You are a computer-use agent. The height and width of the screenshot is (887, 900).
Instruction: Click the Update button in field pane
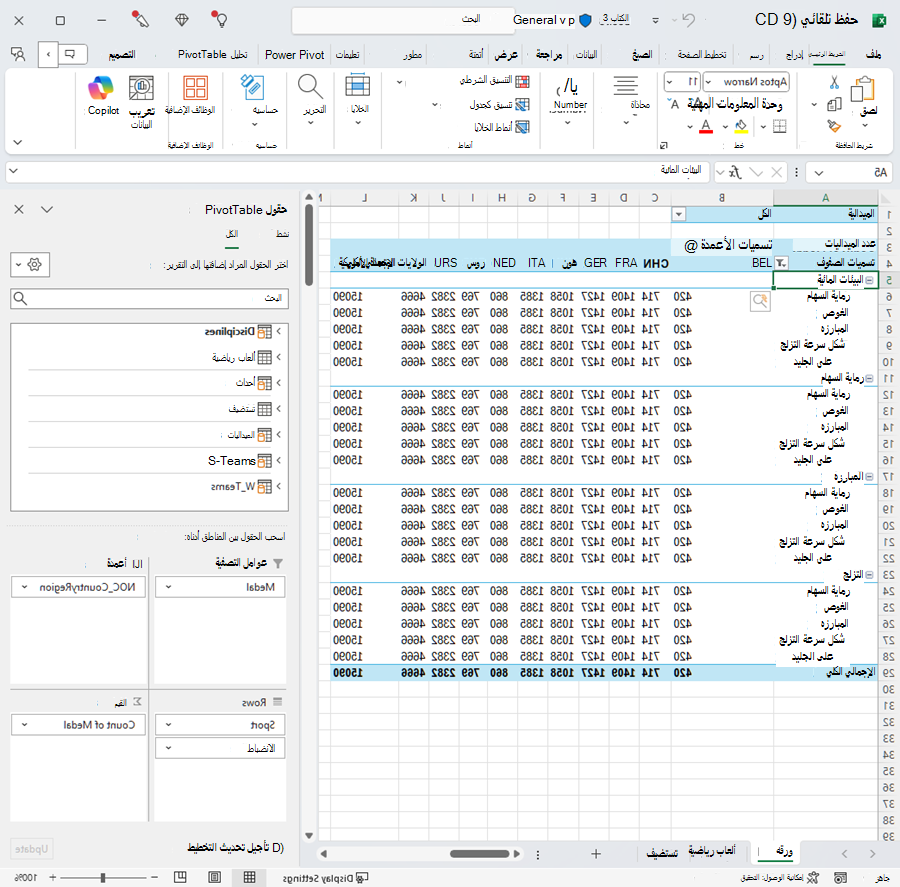32,849
